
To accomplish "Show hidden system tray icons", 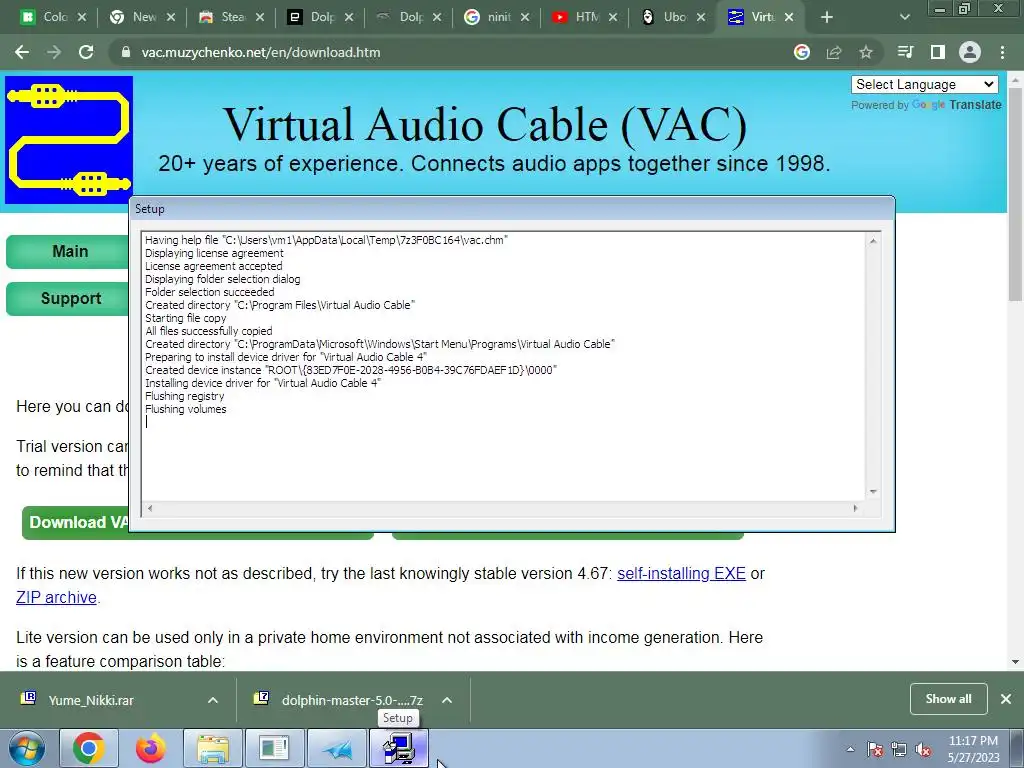I will 850,749.
